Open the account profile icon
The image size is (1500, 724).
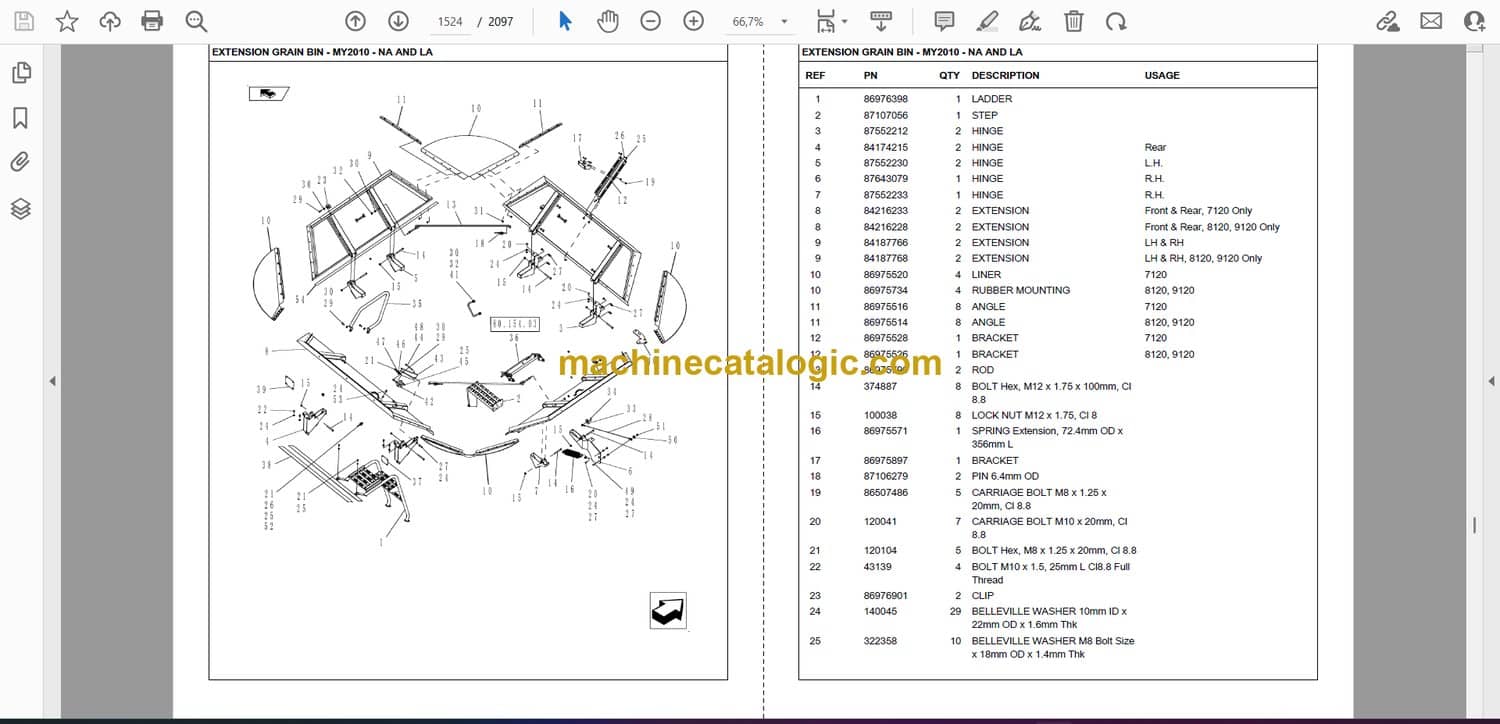click(x=1474, y=21)
